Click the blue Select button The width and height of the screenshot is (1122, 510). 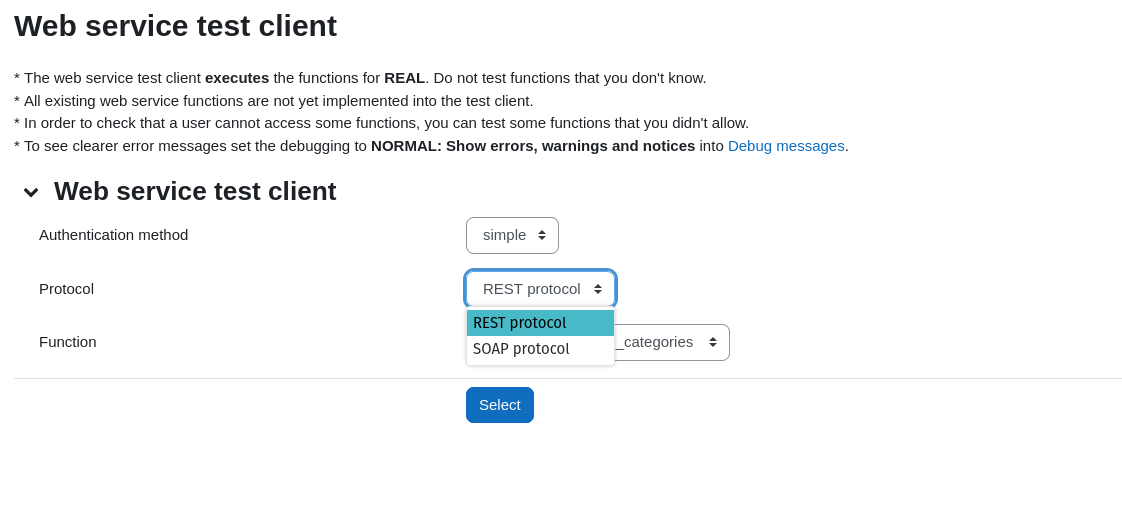point(499,405)
